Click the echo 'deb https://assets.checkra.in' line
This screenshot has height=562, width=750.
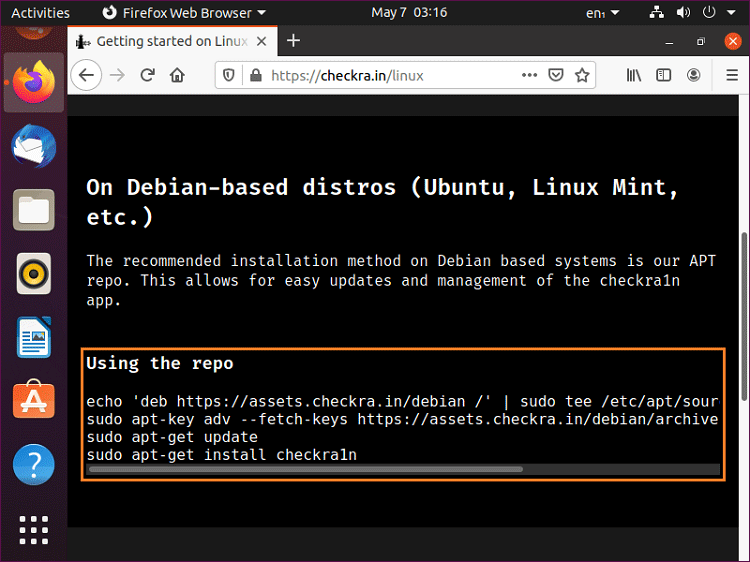coord(403,401)
